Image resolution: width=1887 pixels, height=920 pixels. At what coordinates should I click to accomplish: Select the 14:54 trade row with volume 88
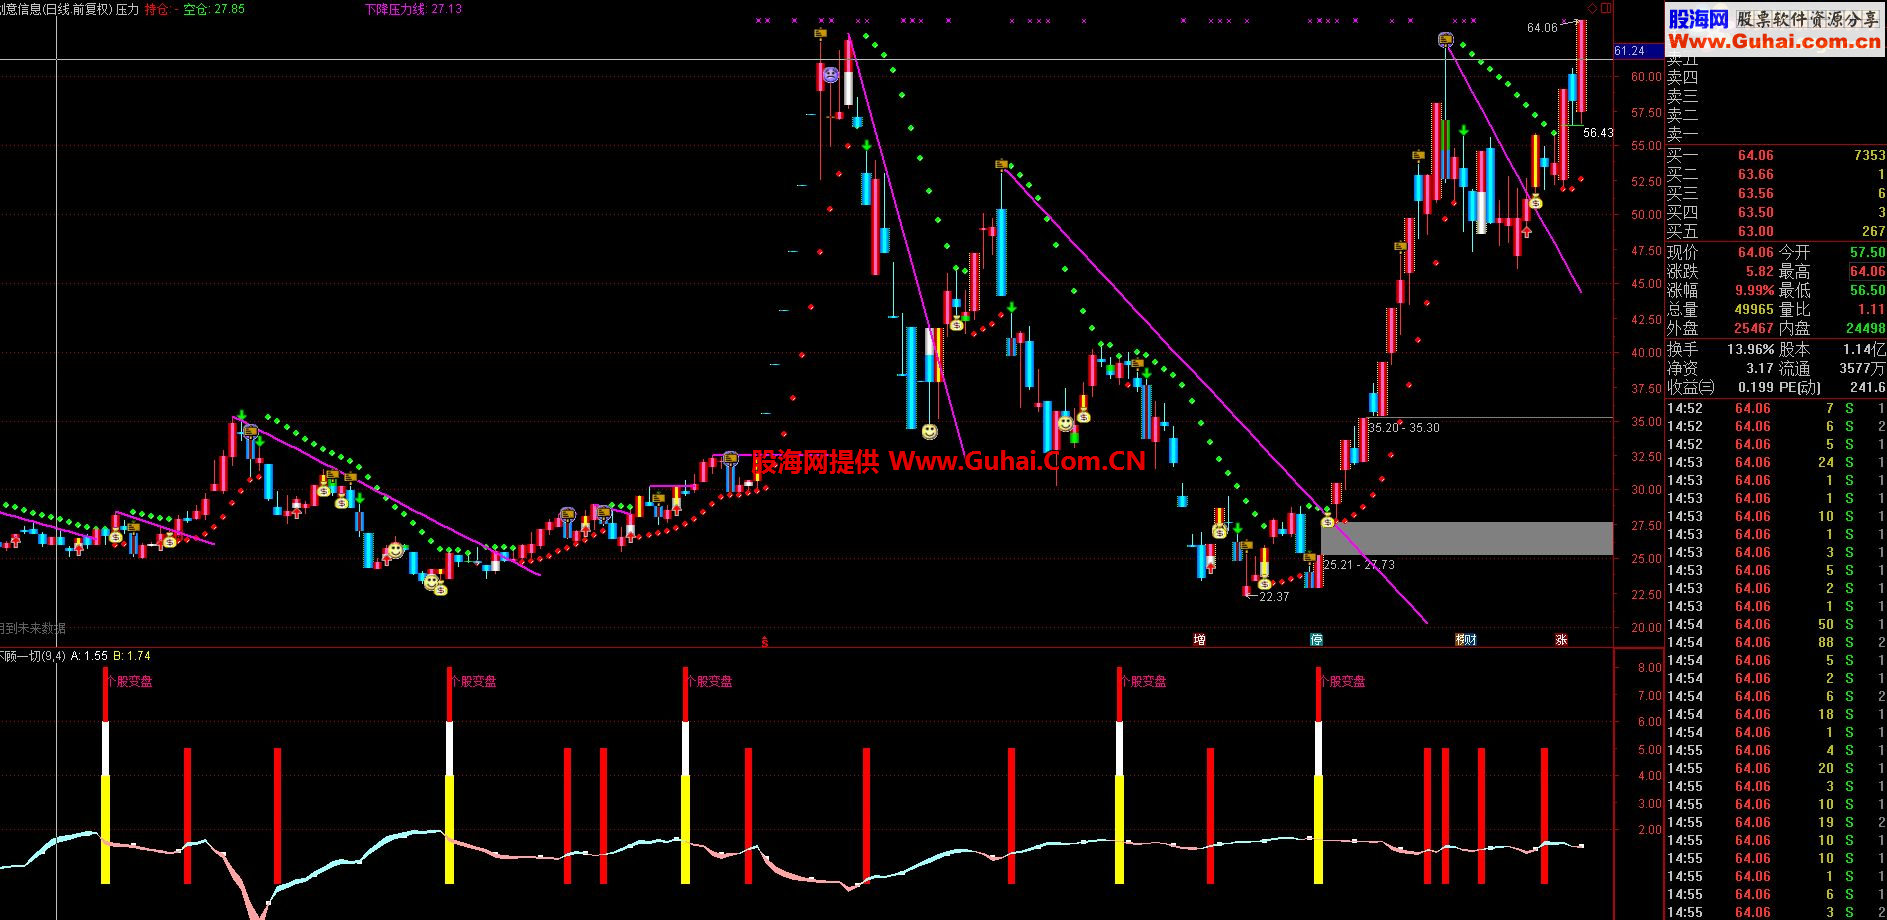coord(1776,642)
